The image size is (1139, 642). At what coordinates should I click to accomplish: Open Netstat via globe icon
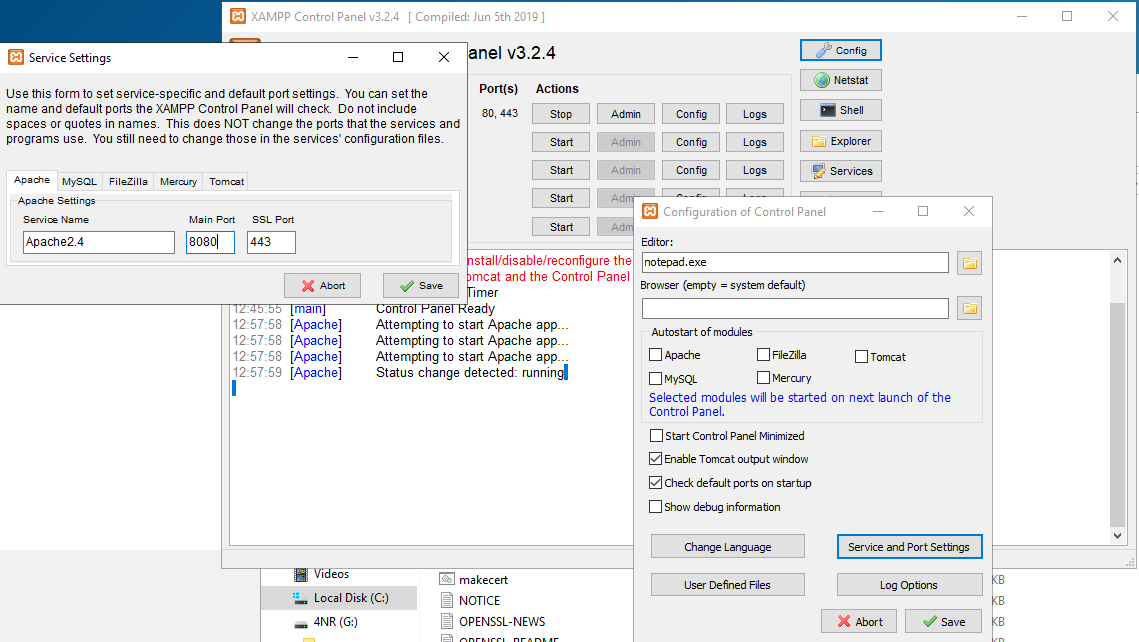click(x=840, y=80)
